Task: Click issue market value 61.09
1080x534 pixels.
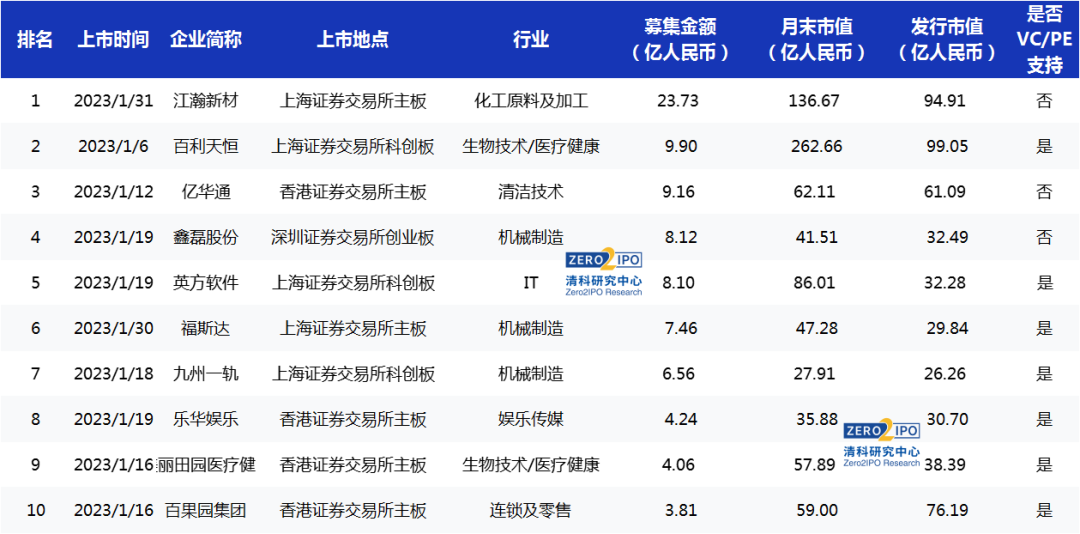Action: click(x=947, y=192)
